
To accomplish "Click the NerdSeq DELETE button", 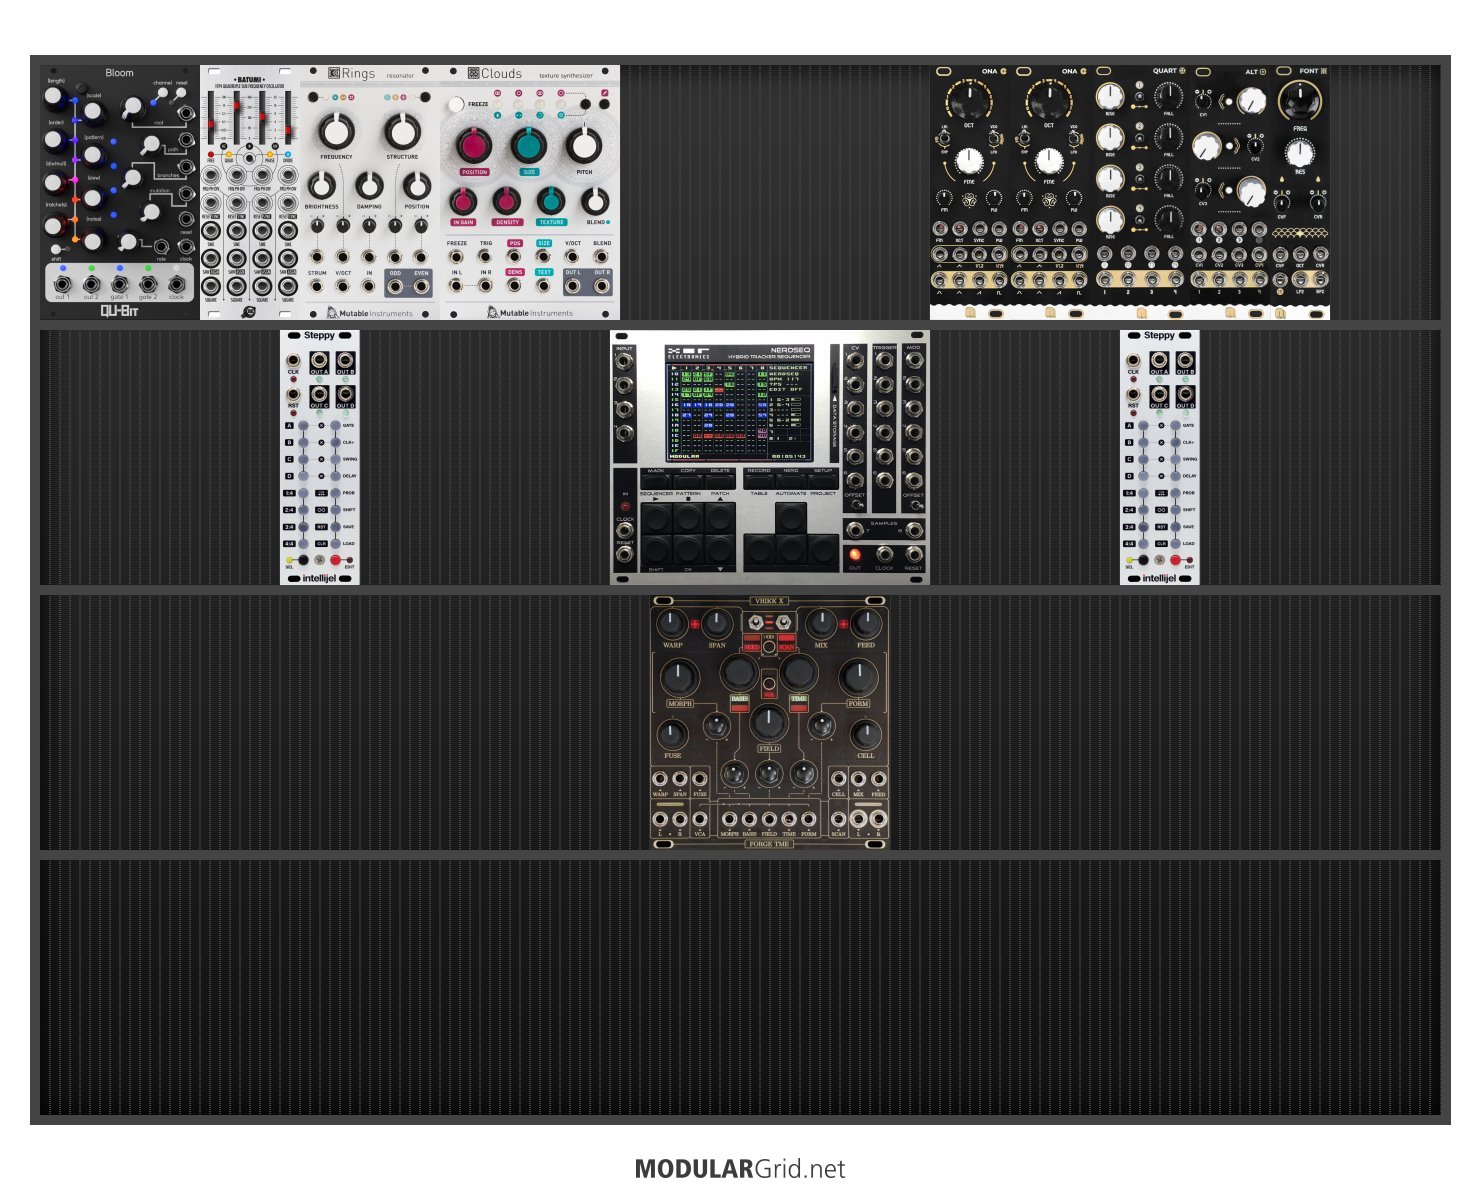I will (x=720, y=481).
